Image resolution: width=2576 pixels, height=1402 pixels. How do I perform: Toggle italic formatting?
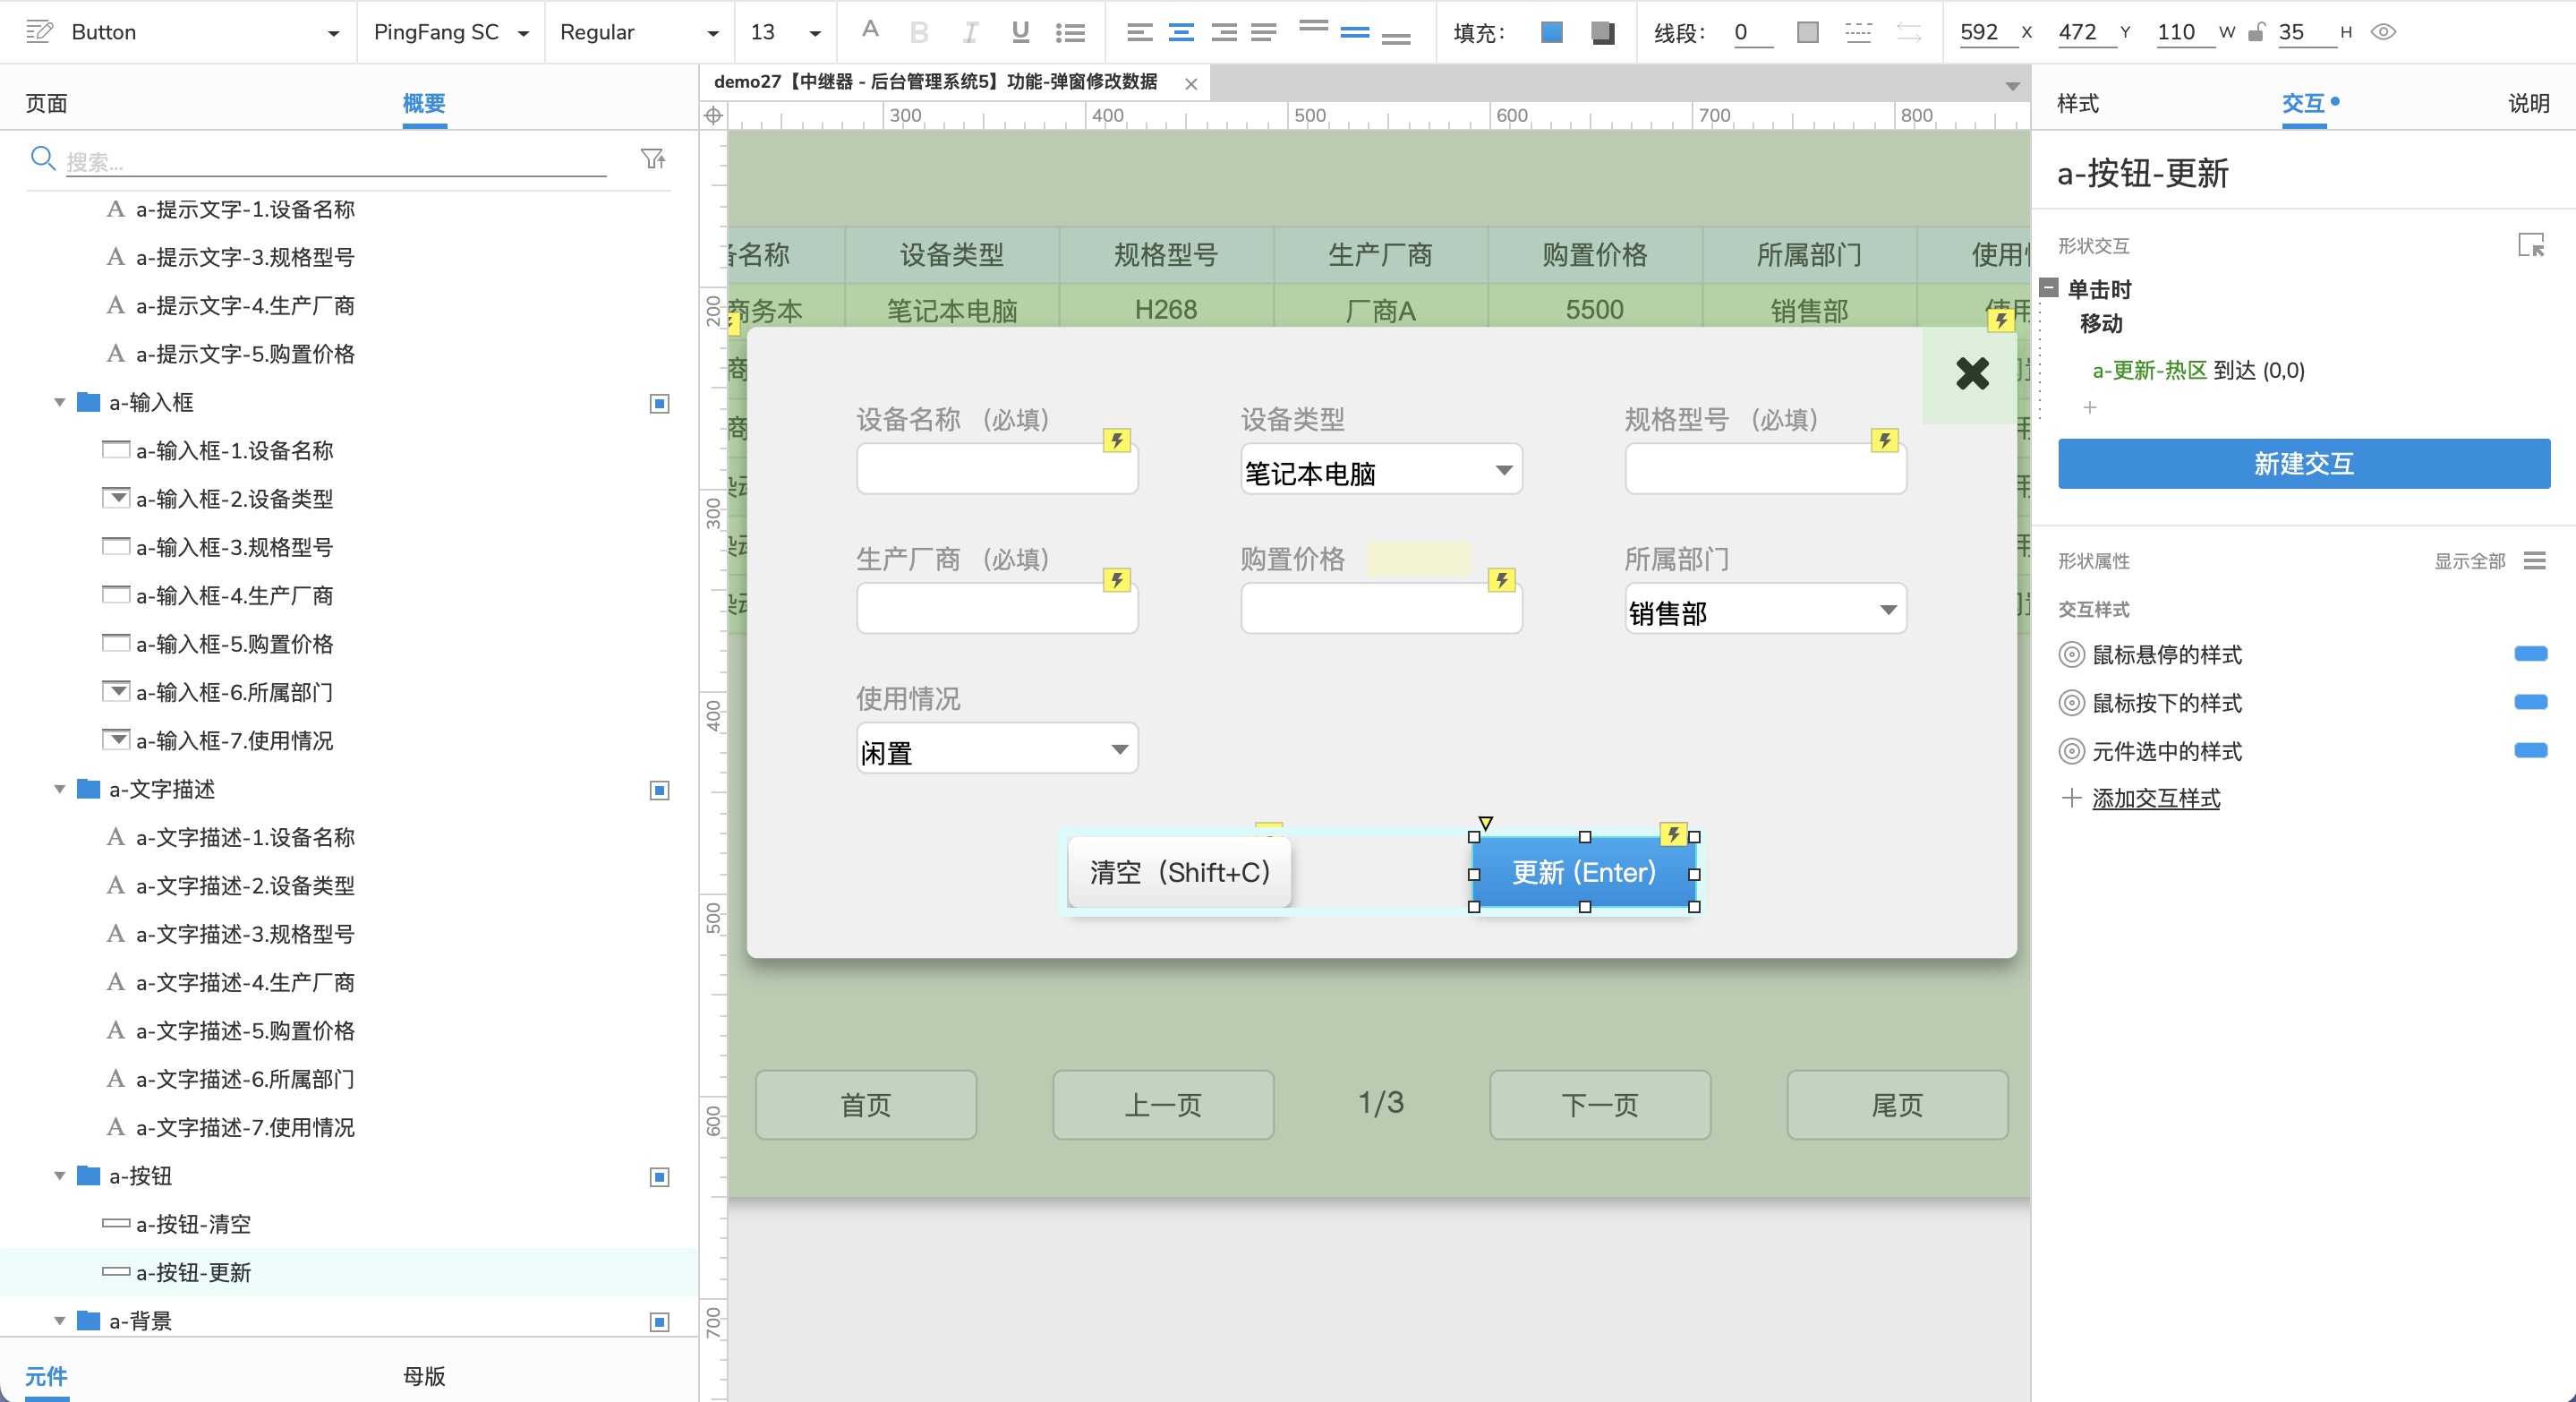pyautogui.click(x=969, y=32)
